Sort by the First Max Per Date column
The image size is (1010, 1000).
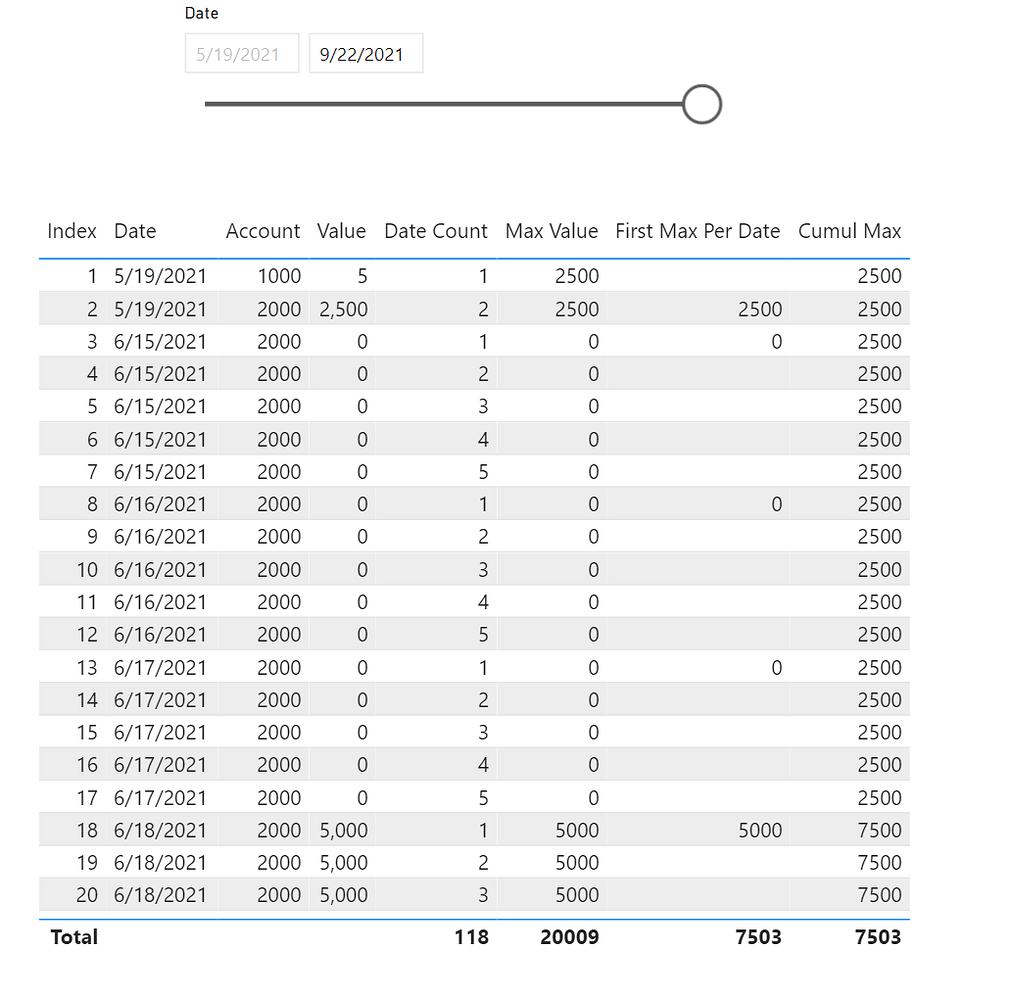[696, 231]
